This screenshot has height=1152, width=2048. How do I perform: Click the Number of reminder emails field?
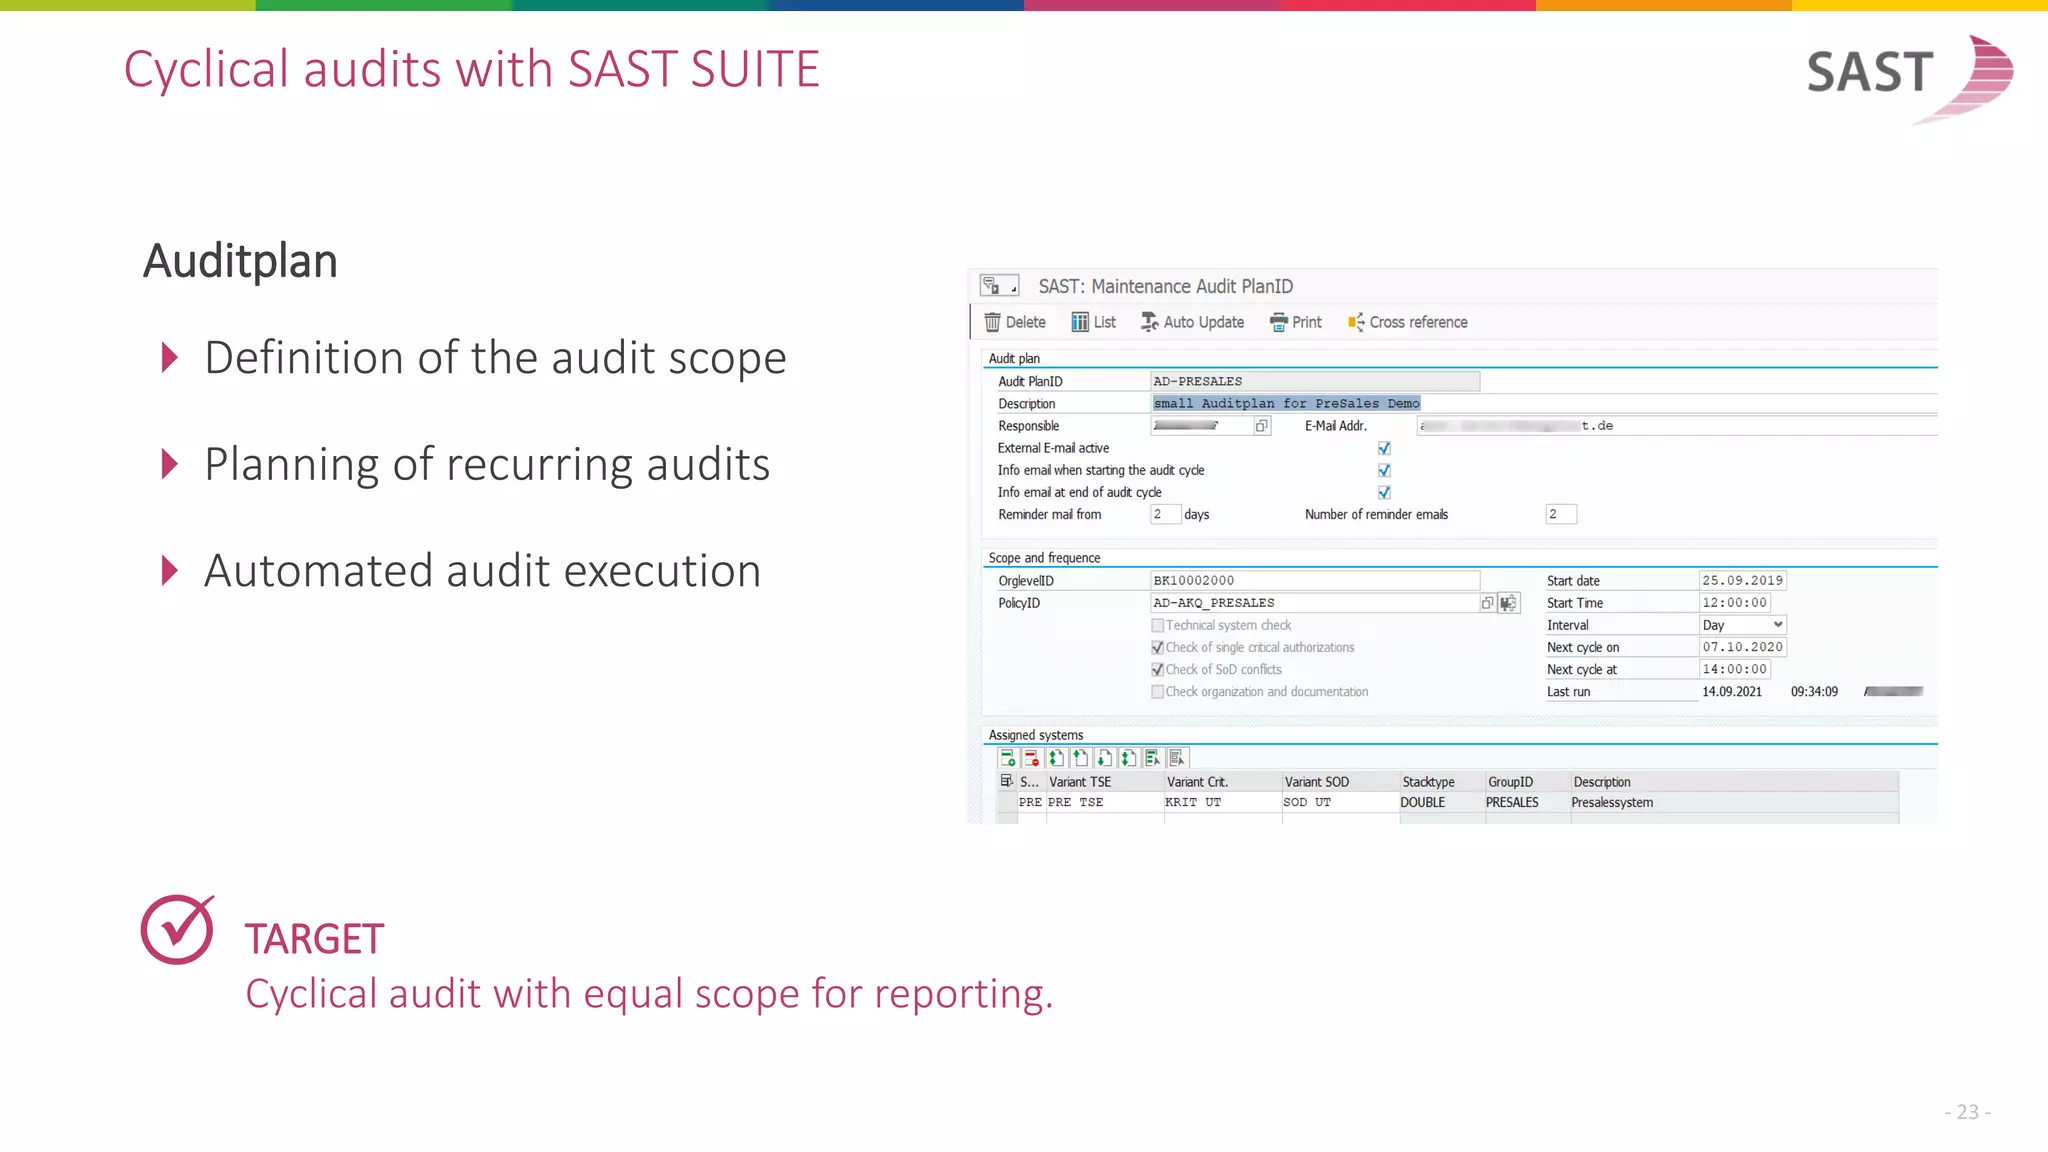(1561, 514)
